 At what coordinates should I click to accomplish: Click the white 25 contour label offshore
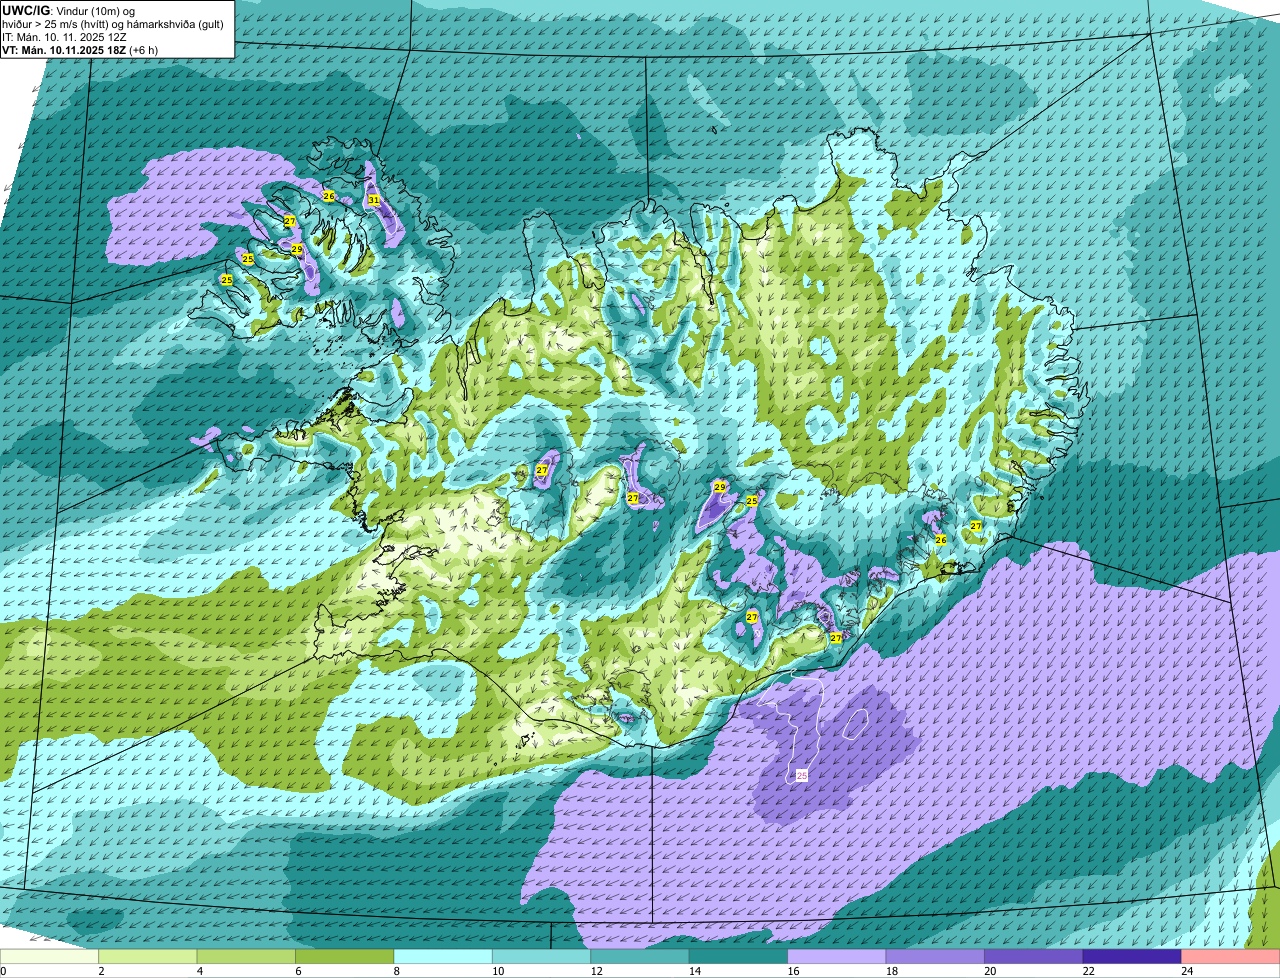(x=802, y=775)
